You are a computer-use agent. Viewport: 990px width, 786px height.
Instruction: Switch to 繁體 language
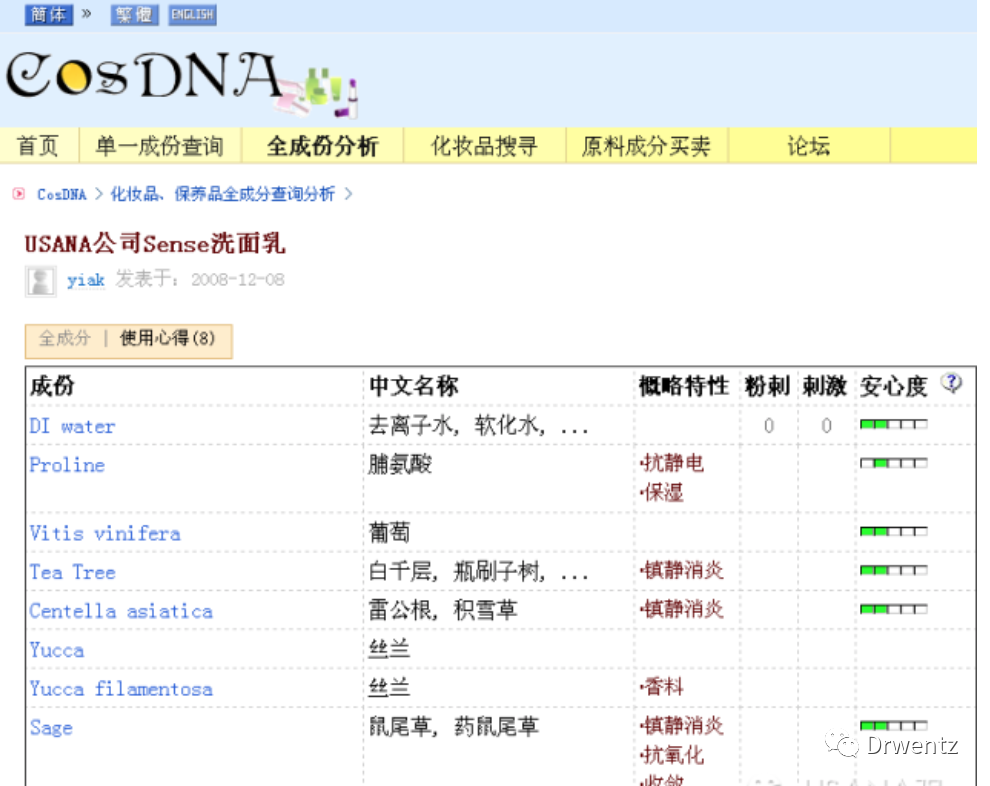point(134,15)
